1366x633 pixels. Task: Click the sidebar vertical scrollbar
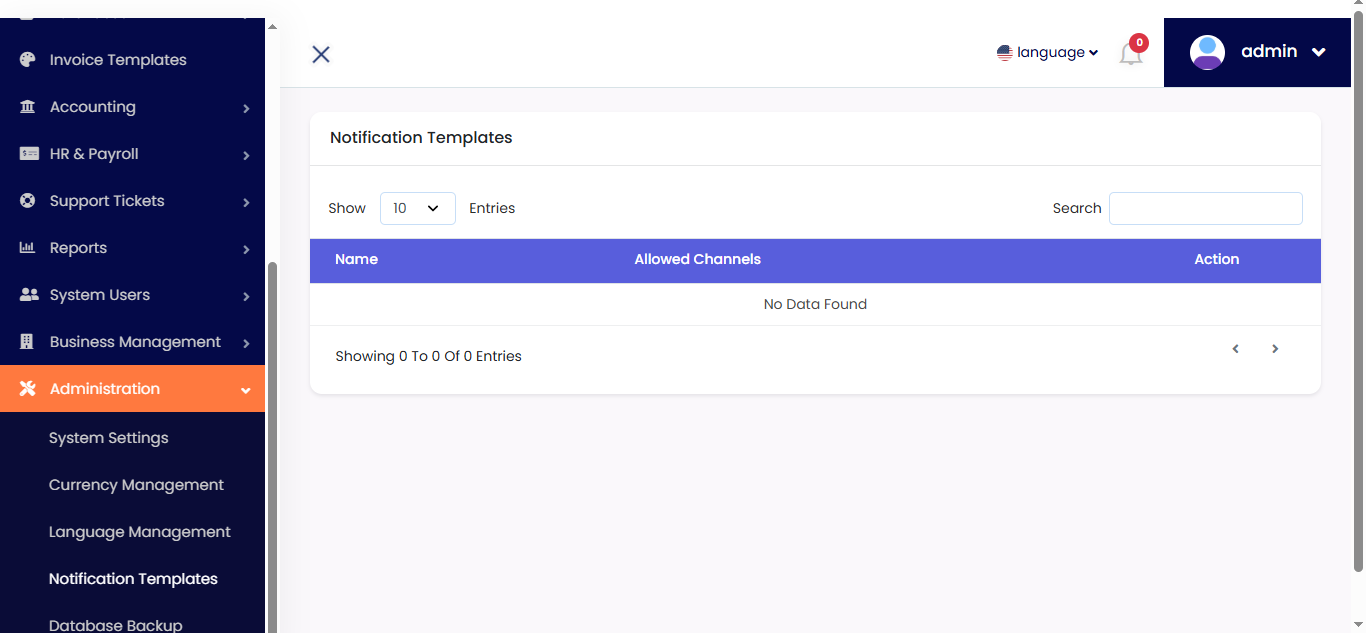click(272, 445)
